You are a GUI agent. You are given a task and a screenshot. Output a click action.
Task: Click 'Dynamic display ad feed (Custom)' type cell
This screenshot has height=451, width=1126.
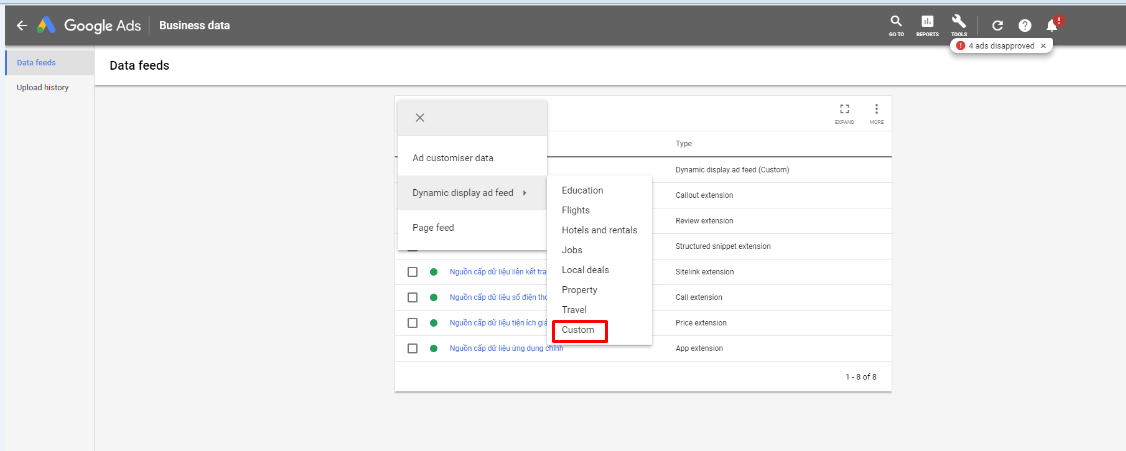[732, 170]
